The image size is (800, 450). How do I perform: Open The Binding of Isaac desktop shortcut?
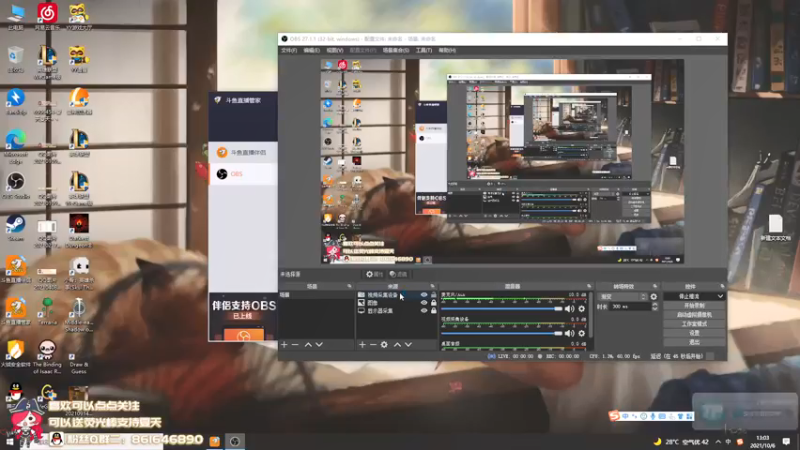[x=47, y=357]
